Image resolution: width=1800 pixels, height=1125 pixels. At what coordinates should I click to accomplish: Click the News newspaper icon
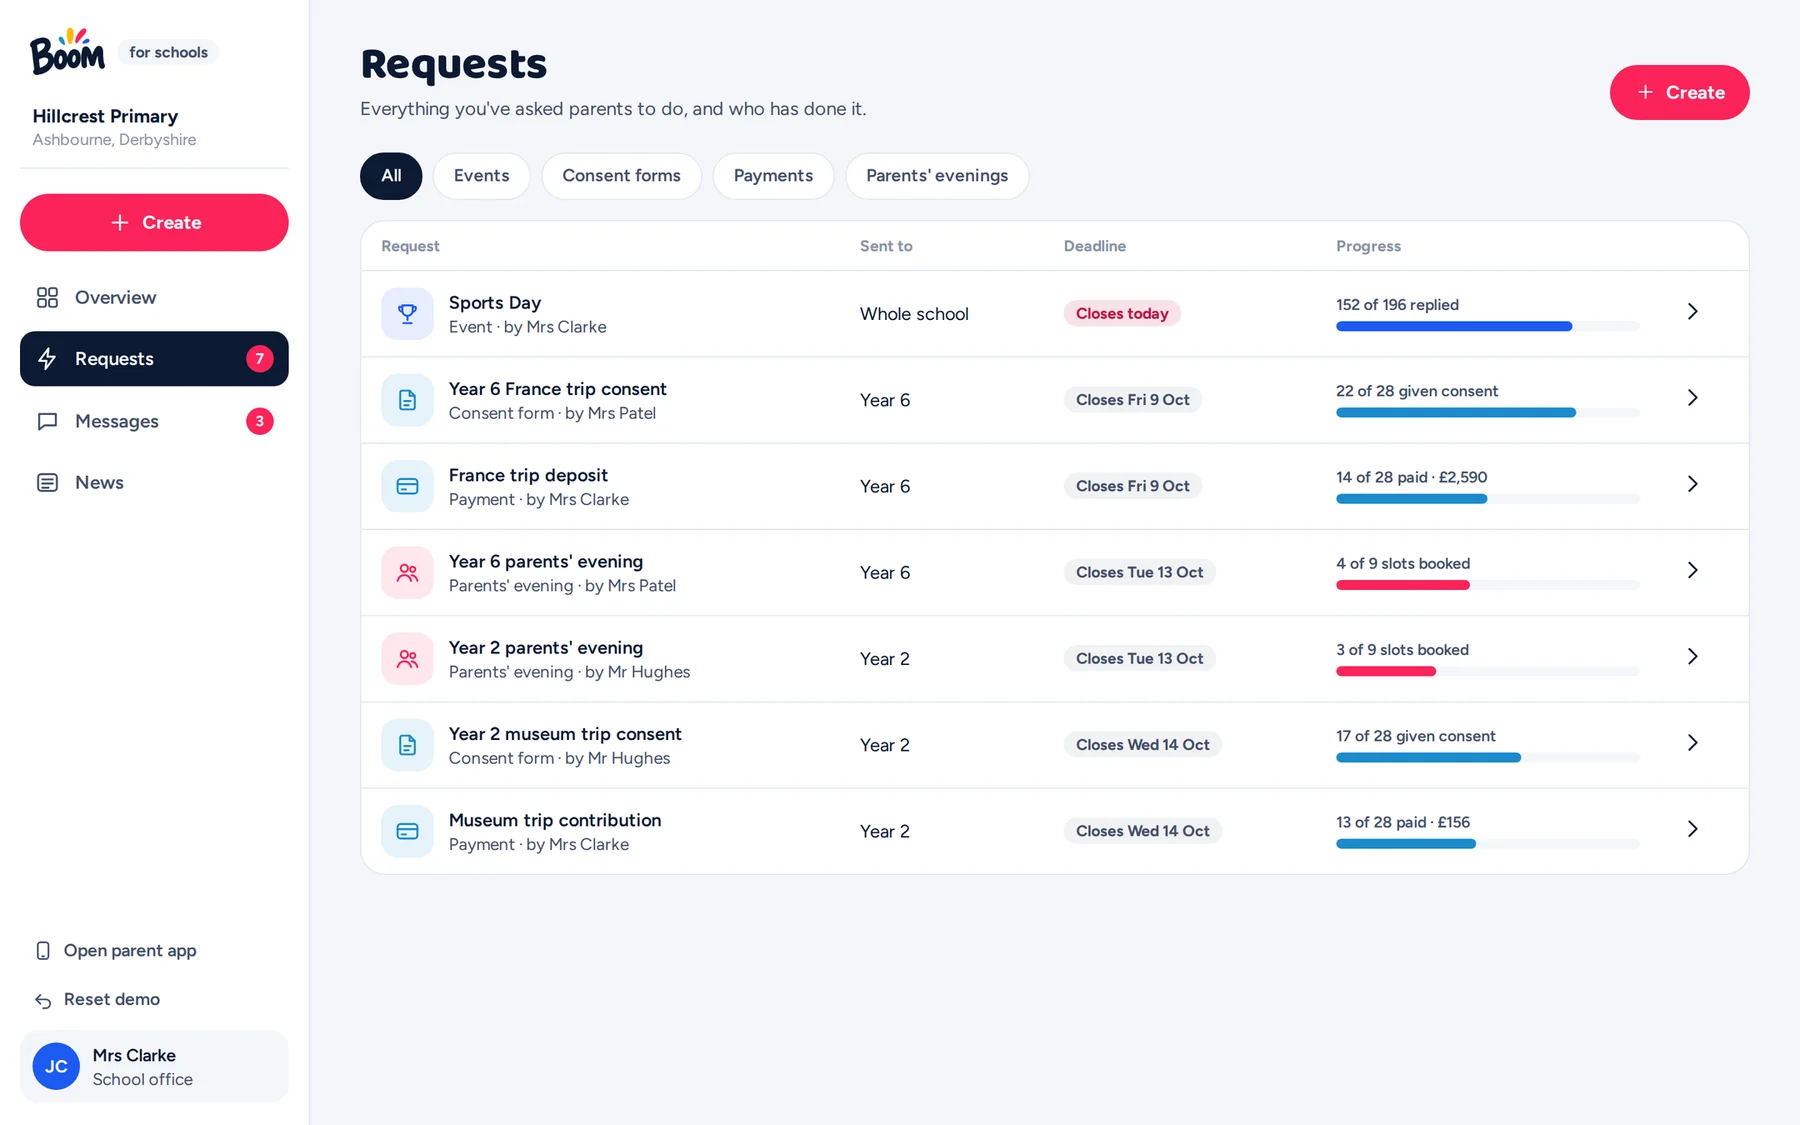pyautogui.click(x=47, y=482)
